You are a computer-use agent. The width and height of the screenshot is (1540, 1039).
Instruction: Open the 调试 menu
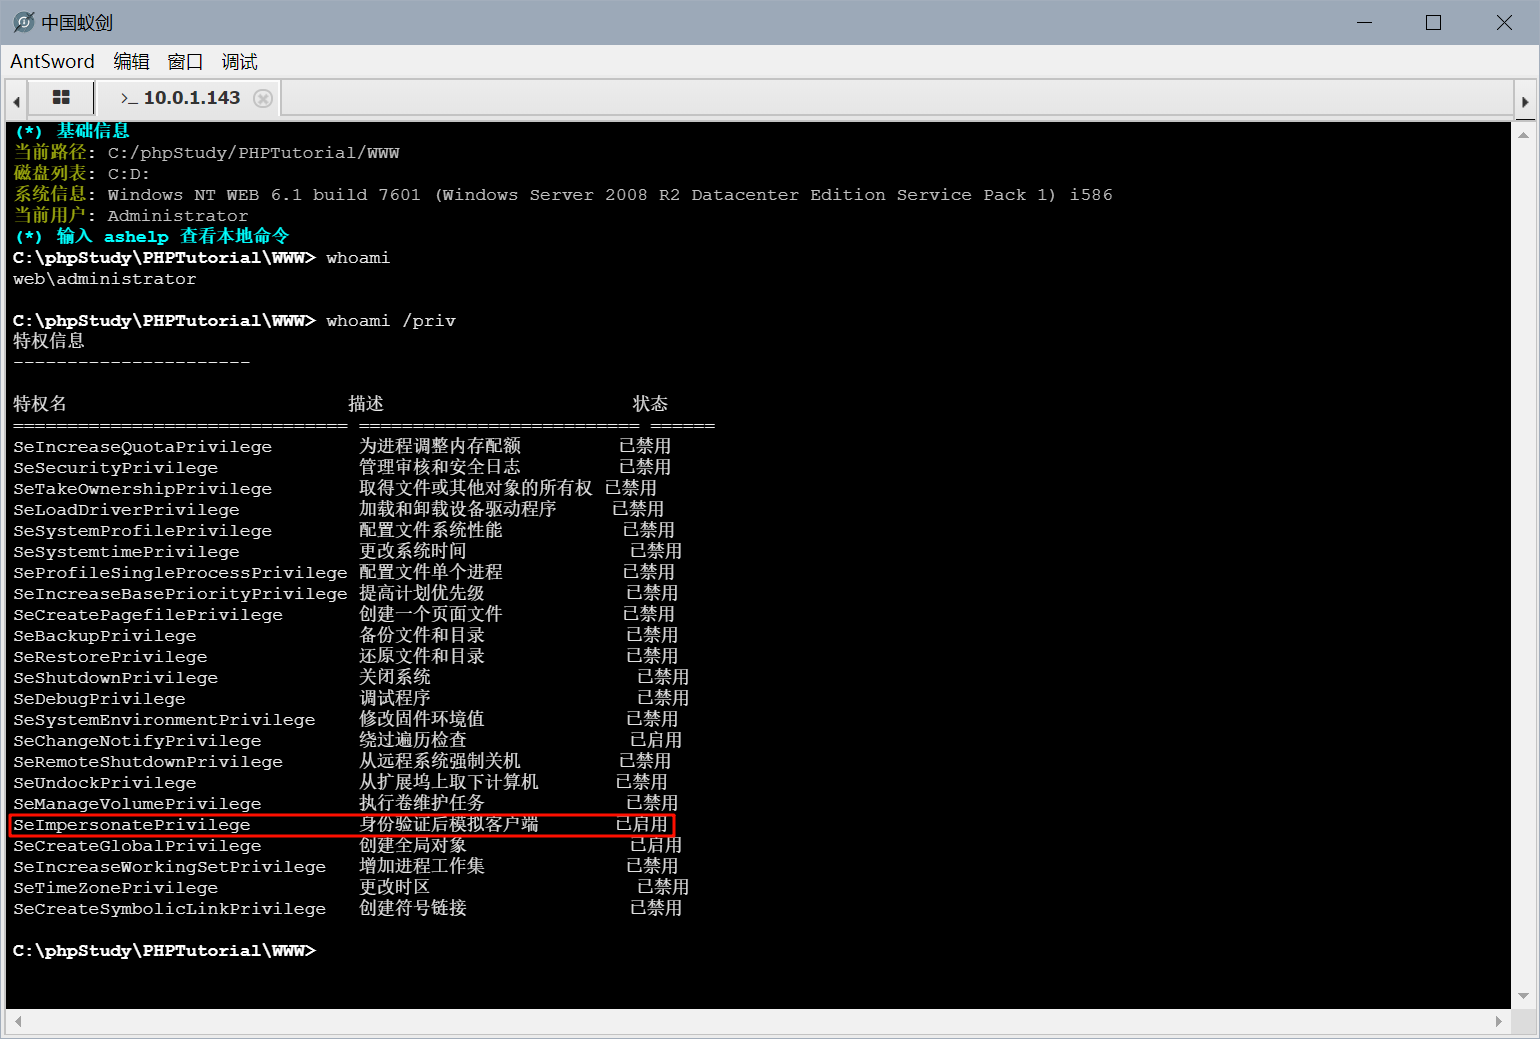click(x=239, y=62)
